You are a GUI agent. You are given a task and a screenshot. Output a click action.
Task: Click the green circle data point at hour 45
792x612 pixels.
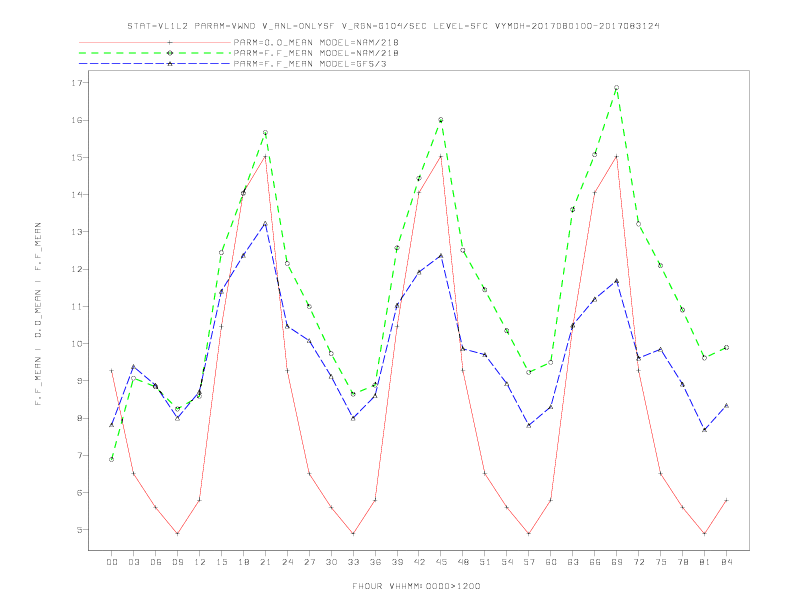[x=440, y=120]
